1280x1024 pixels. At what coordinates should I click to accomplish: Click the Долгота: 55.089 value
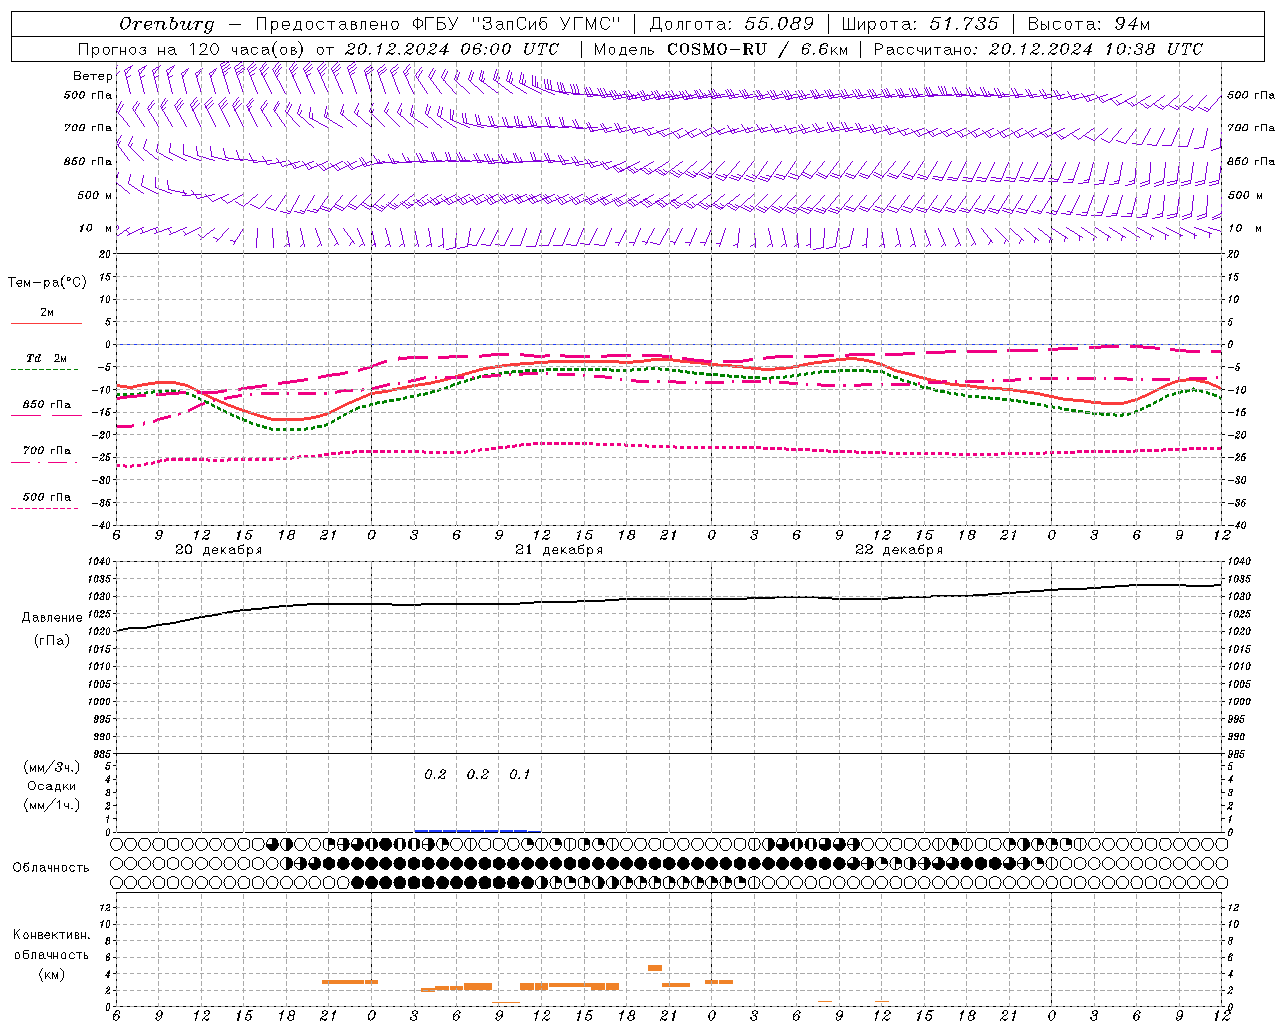(x=731, y=24)
